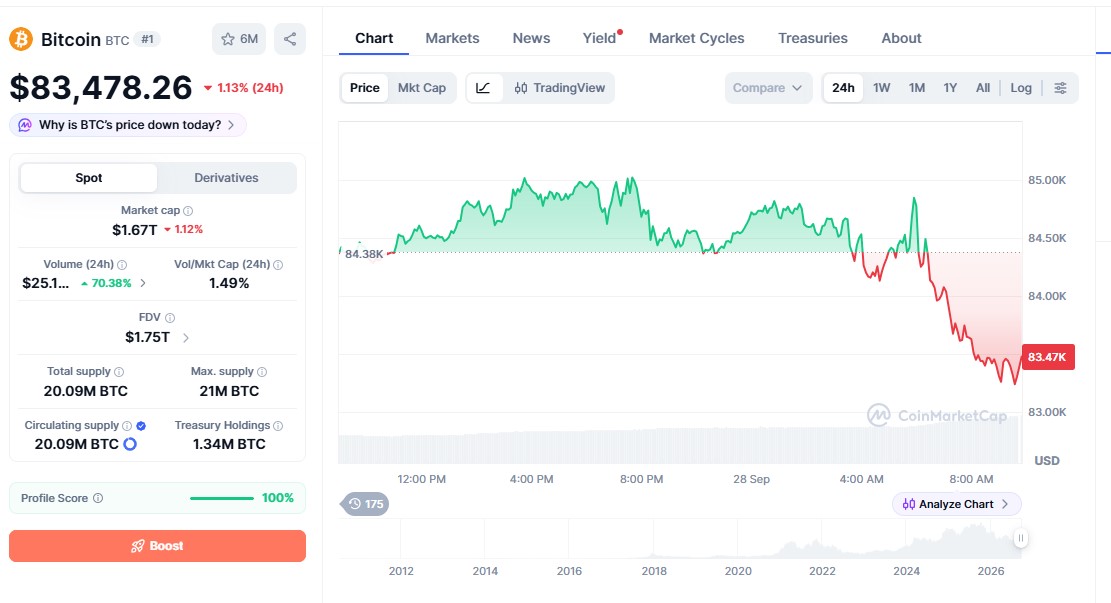Viewport: 1111px width, 603px height.
Task: Click the candlestick icon in Analyze Chart
Action: coord(908,504)
